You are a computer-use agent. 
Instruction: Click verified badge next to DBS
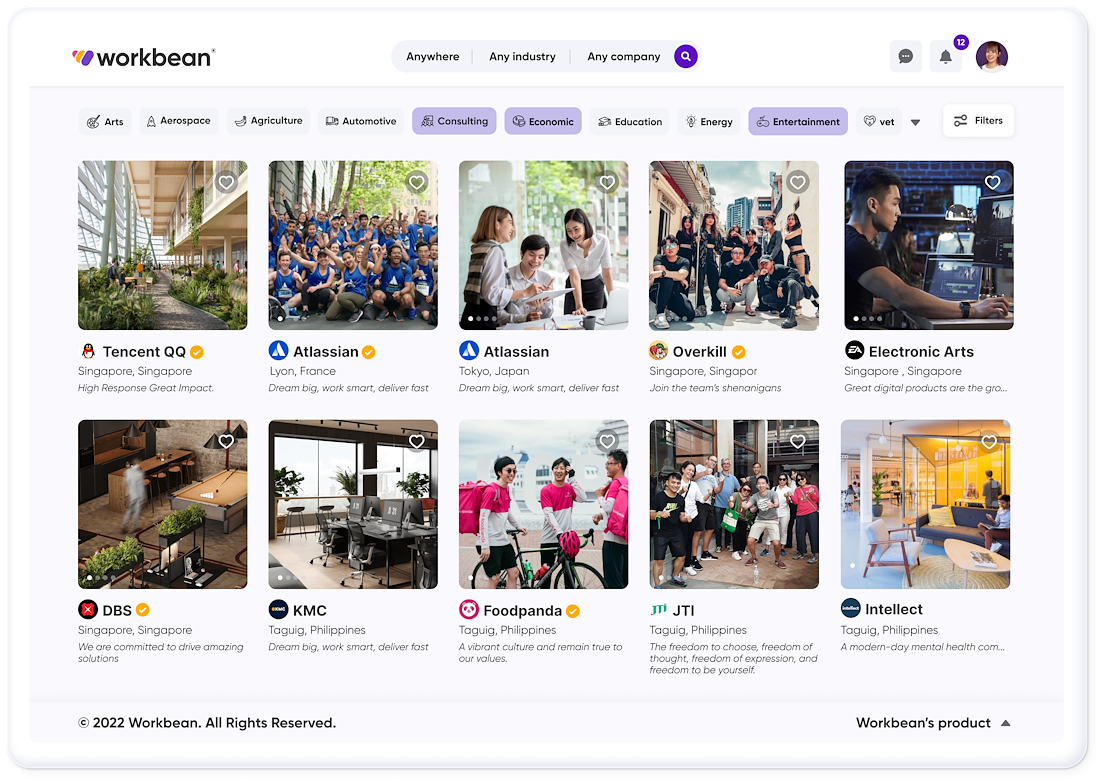142,610
